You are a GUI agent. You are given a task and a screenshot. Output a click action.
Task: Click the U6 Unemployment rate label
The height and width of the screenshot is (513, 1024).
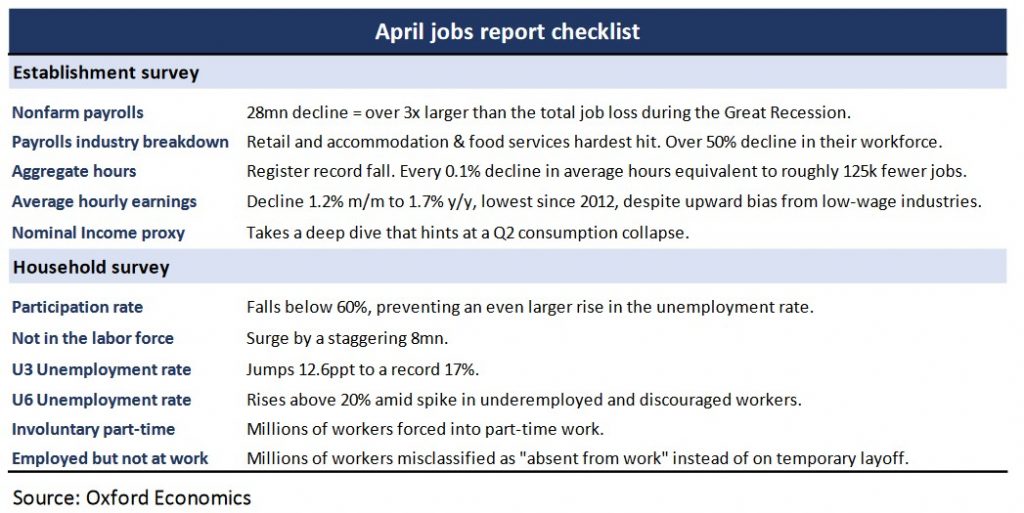click(x=101, y=399)
